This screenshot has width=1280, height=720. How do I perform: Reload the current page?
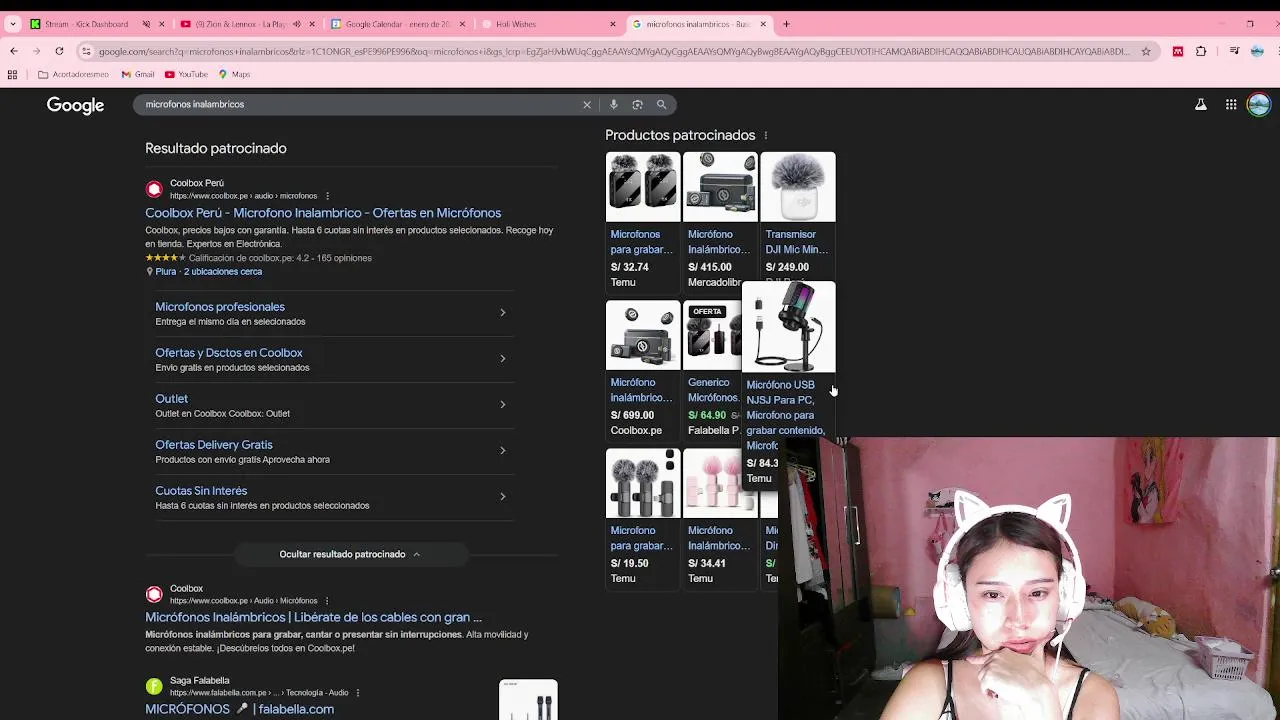(x=59, y=51)
